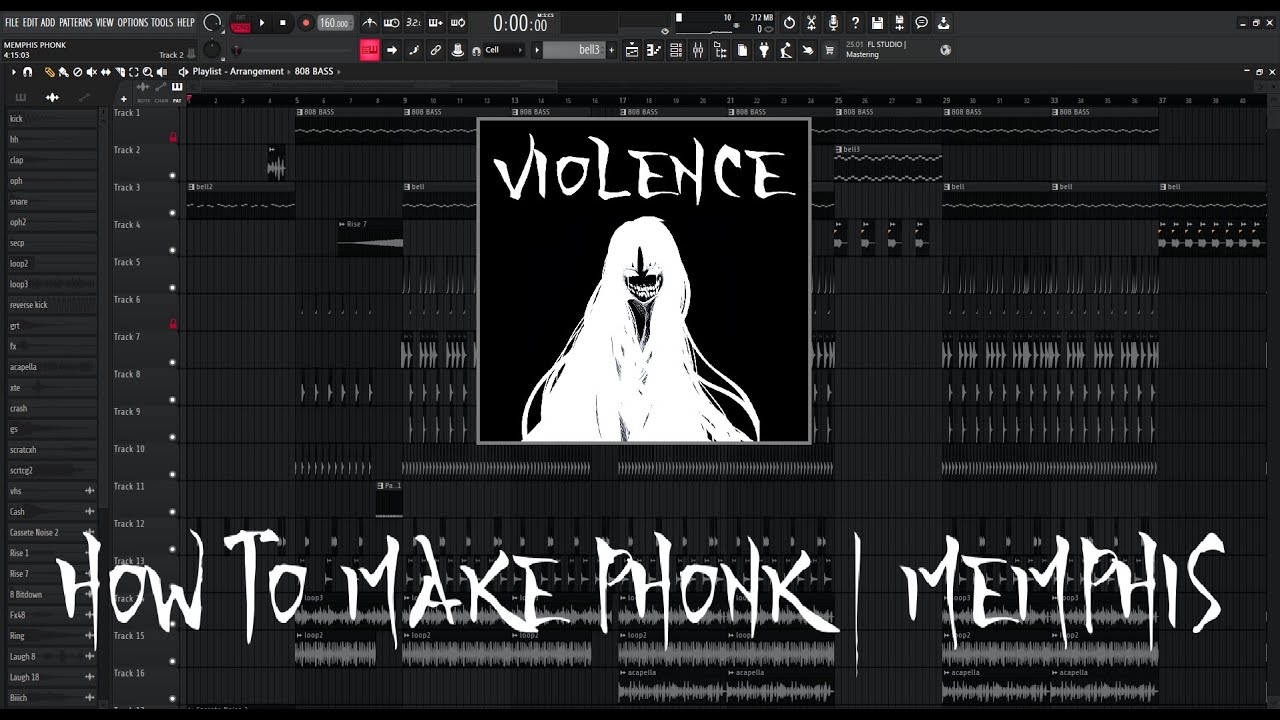Click the undo history circular arrow icon
This screenshot has height=720, width=1280.
point(789,23)
